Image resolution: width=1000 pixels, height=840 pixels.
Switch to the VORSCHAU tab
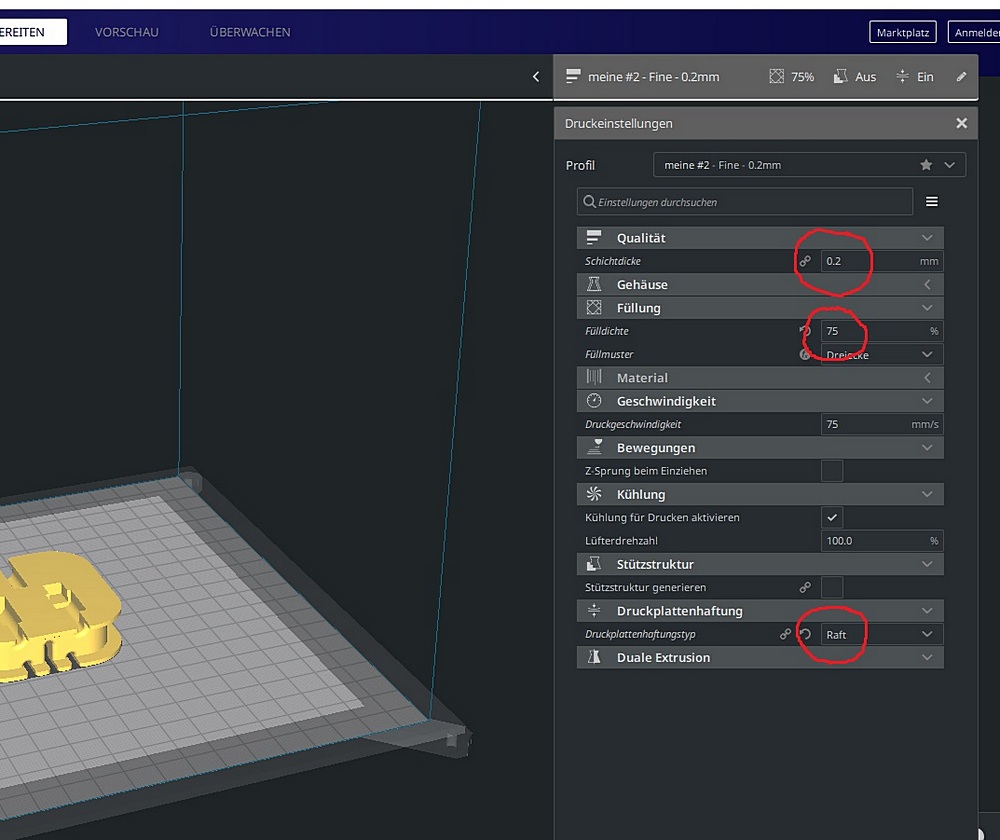tap(127, 32)
